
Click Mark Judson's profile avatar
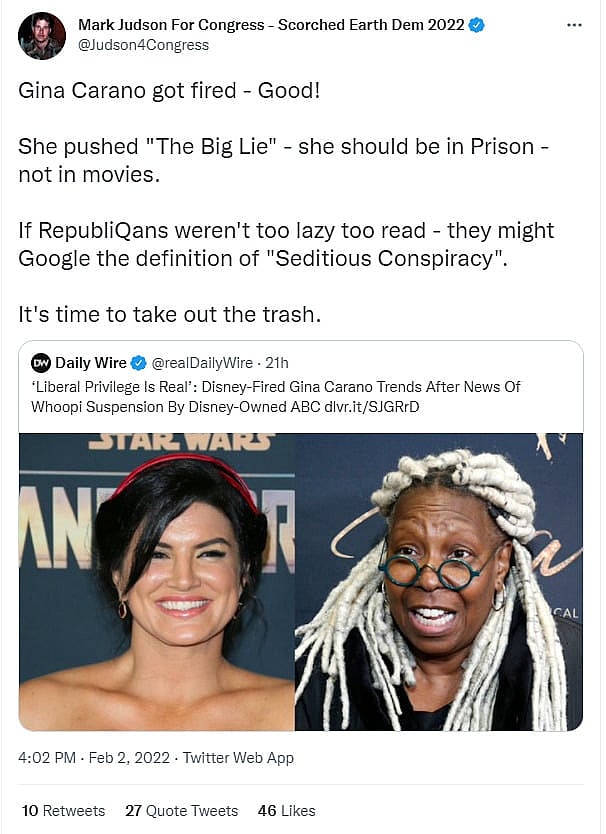pyautogui.click(x=41, y=35)
